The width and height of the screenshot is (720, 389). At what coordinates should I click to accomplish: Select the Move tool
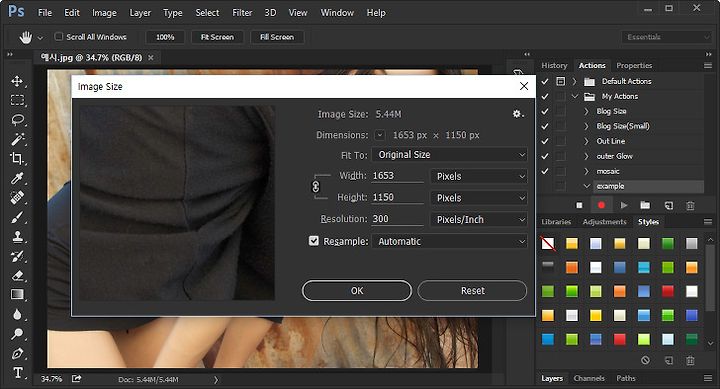point(17,81)
